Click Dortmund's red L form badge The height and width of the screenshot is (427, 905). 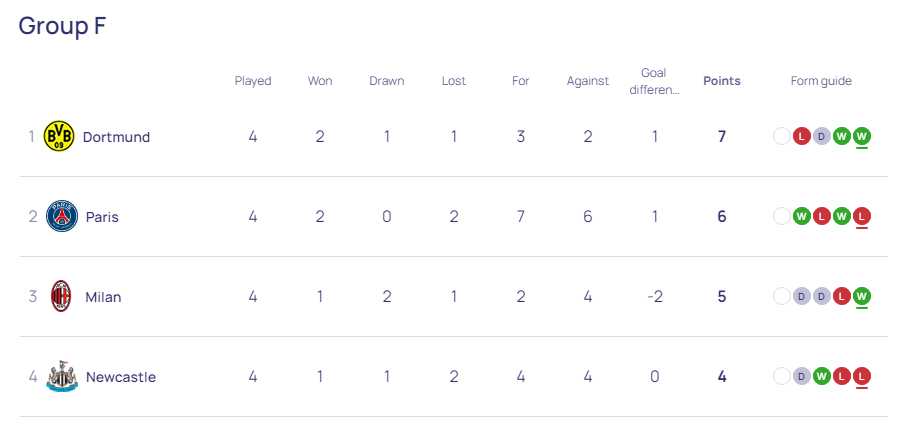802,137
